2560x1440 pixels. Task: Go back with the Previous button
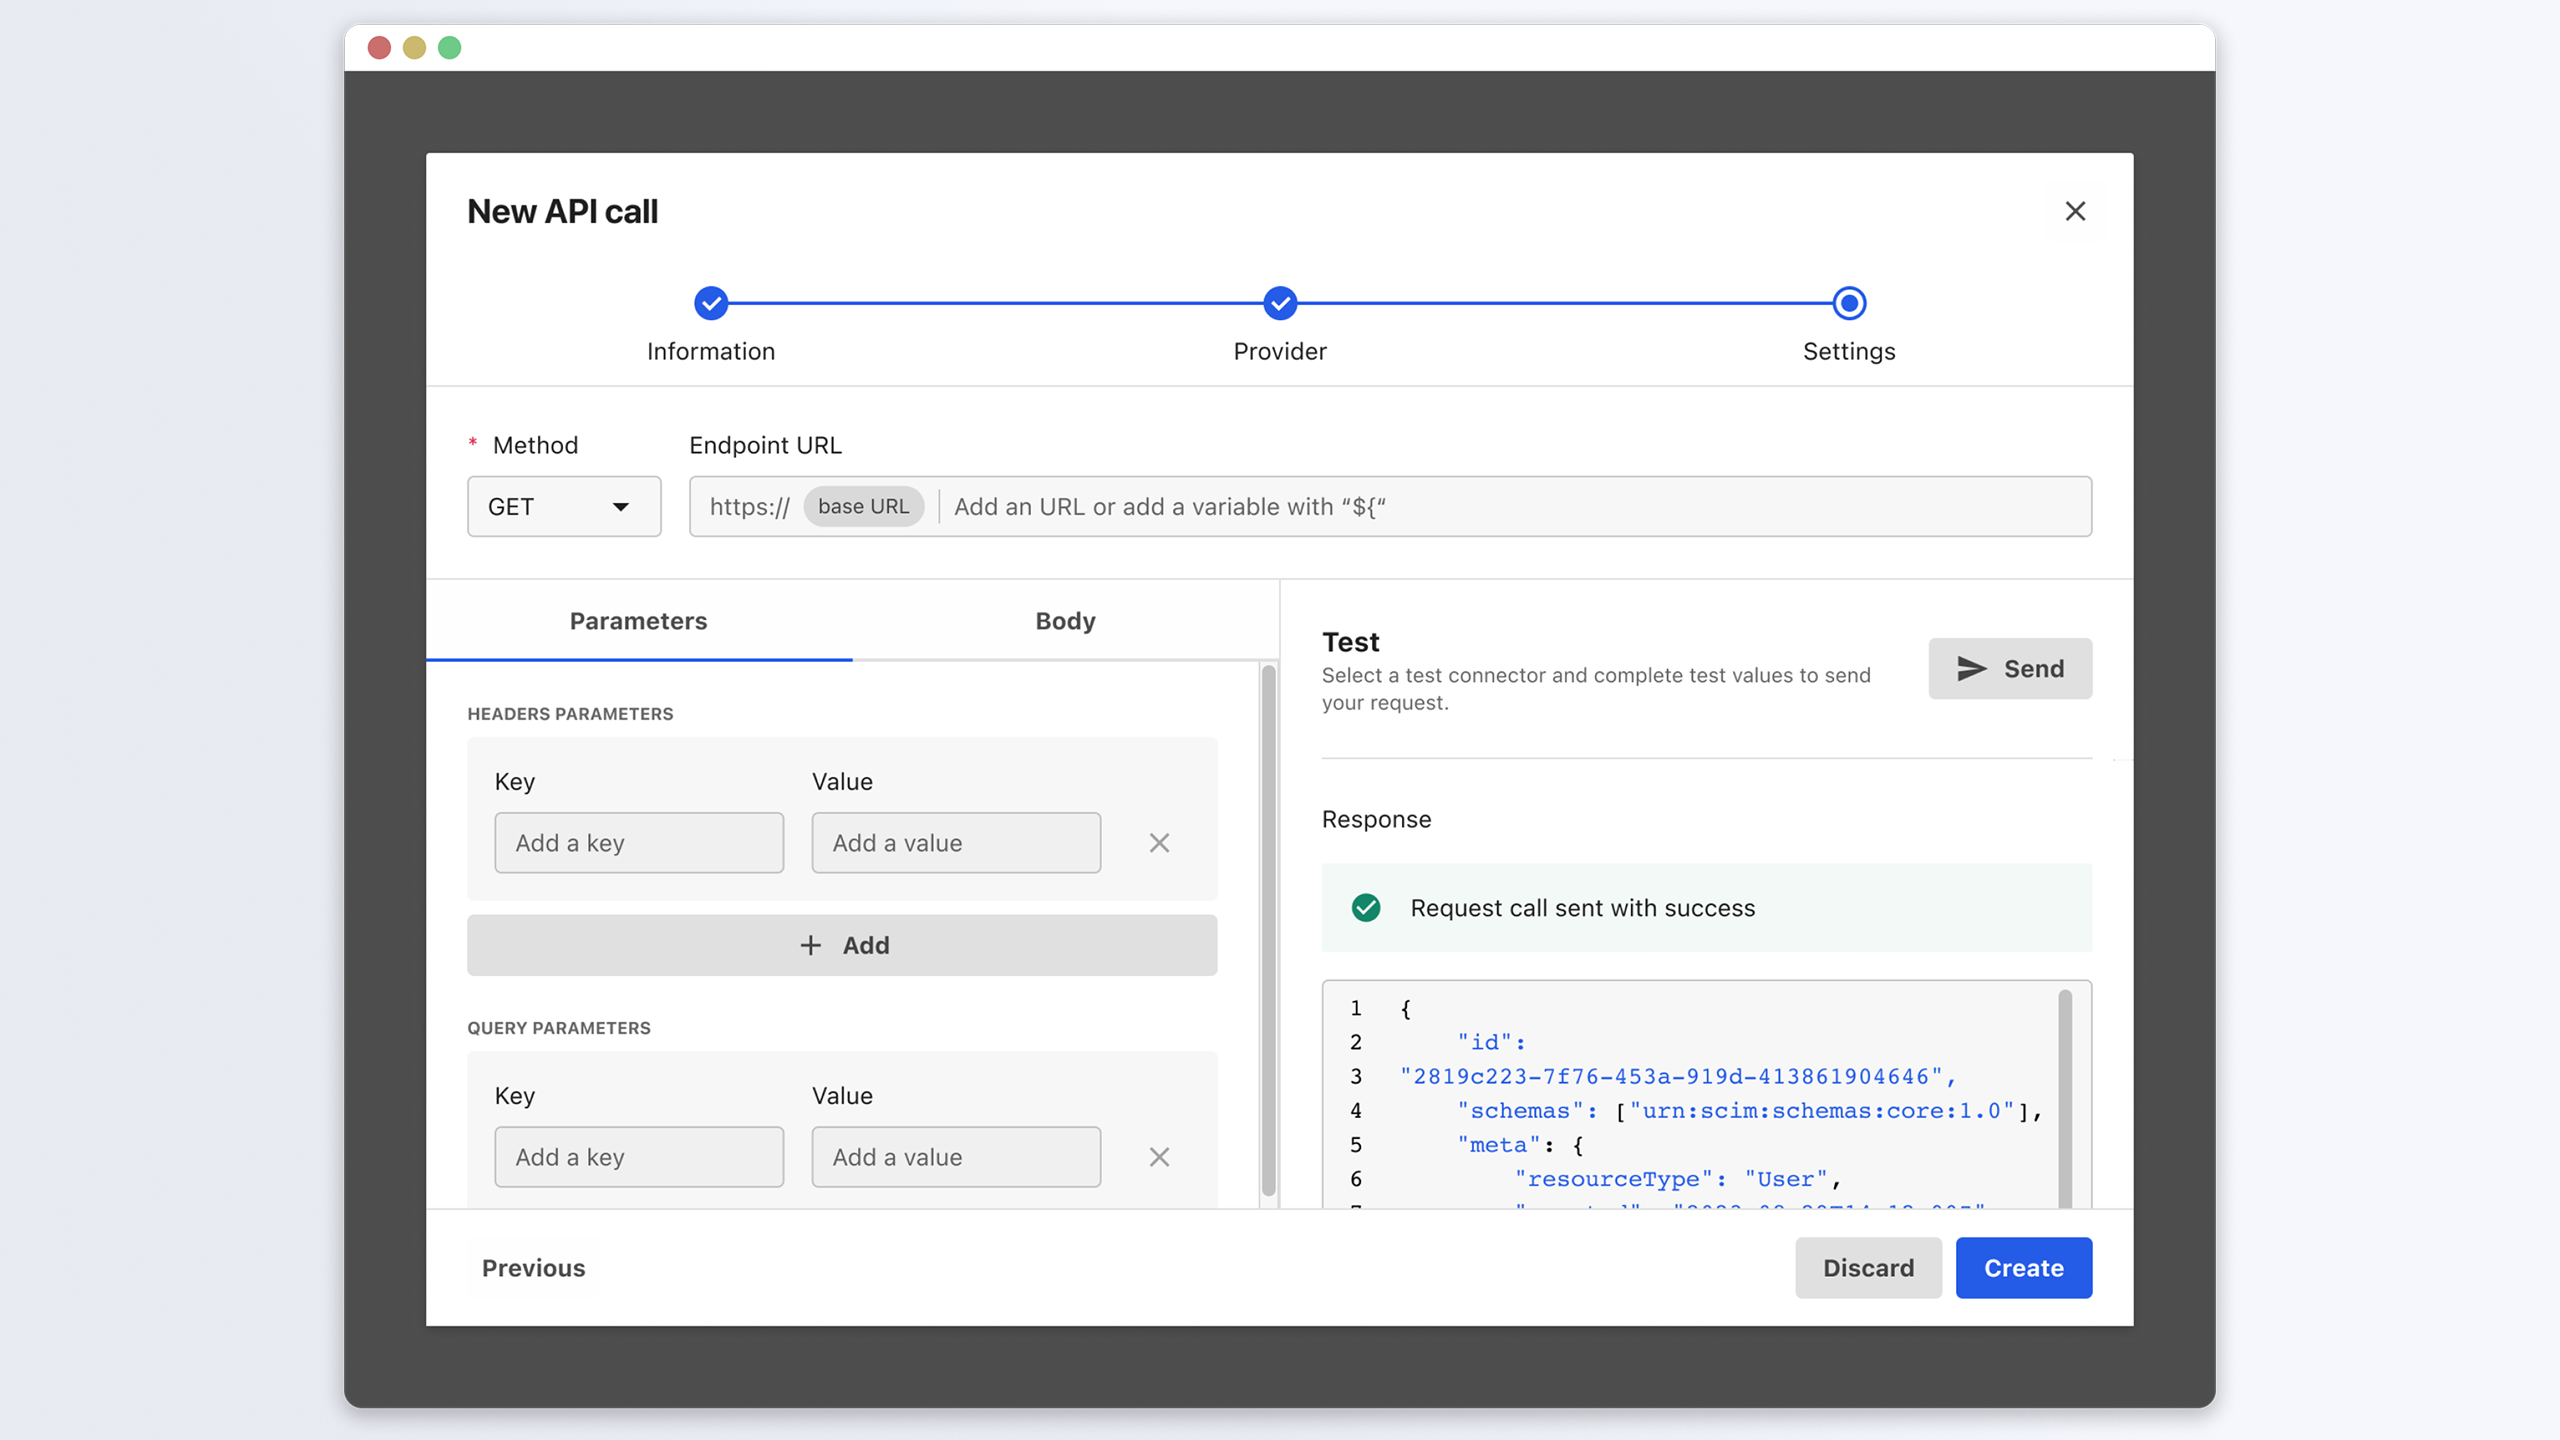click(533, 1267)
